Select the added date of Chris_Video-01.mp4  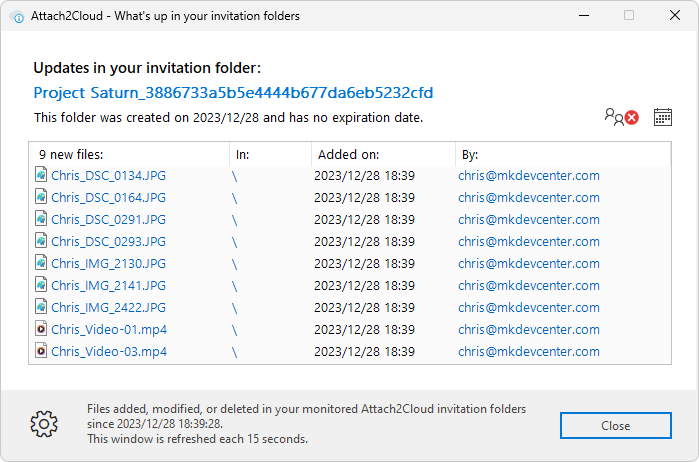(x=364, y=330)
